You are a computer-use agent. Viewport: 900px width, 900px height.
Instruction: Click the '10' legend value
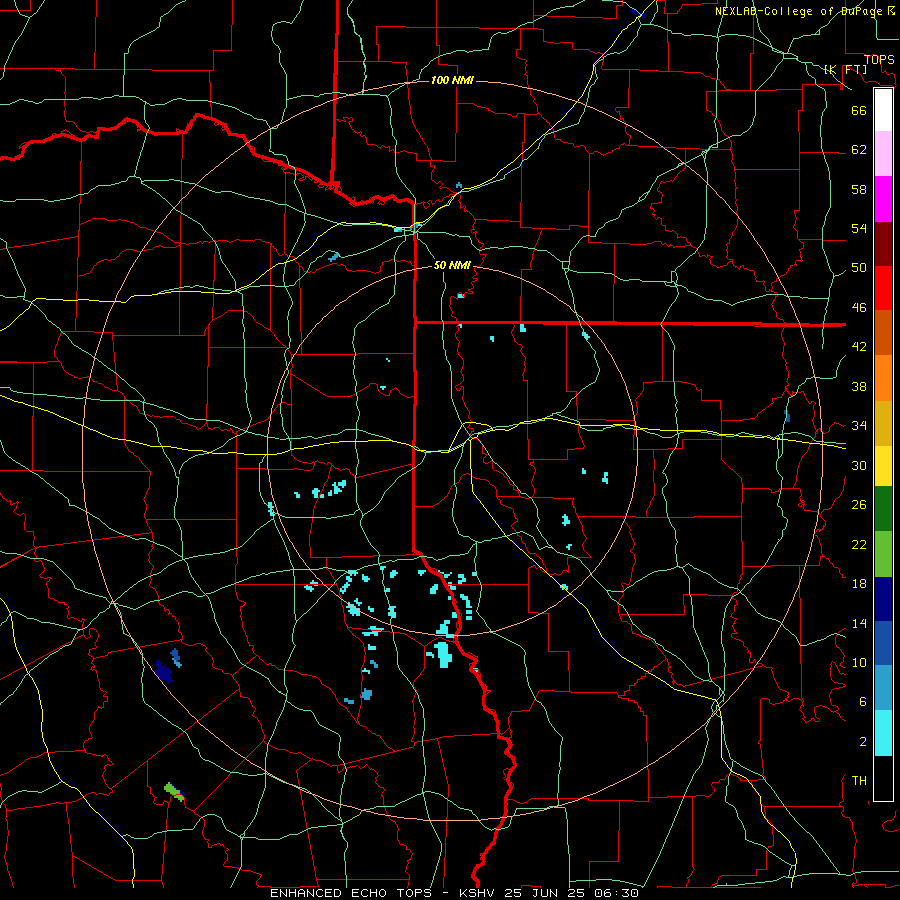tap(859, 663)
